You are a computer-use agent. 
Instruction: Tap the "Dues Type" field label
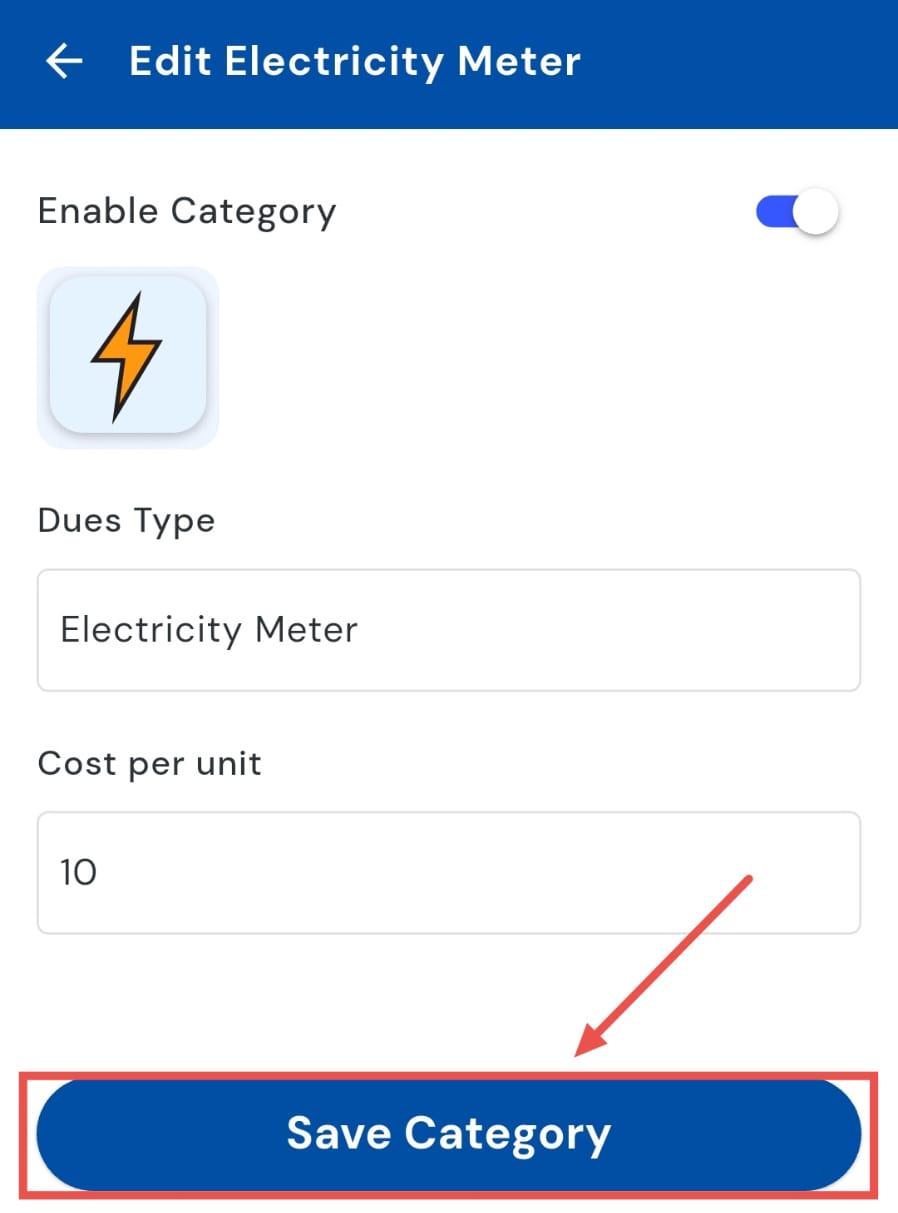[126, 521]
